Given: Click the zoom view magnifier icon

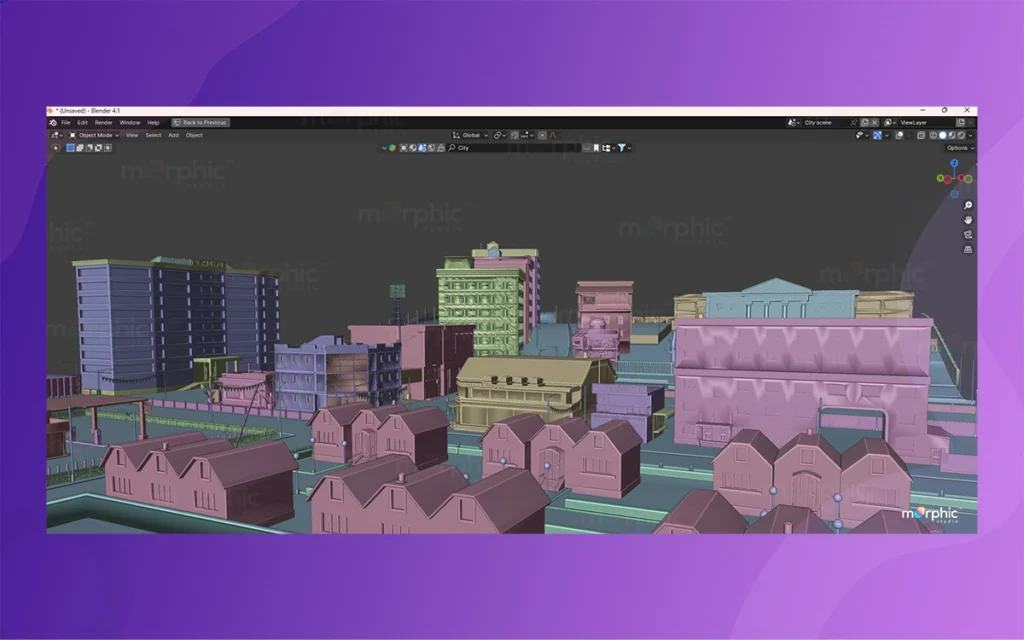Looking at the screenshot, I should [x=968, y=205].
